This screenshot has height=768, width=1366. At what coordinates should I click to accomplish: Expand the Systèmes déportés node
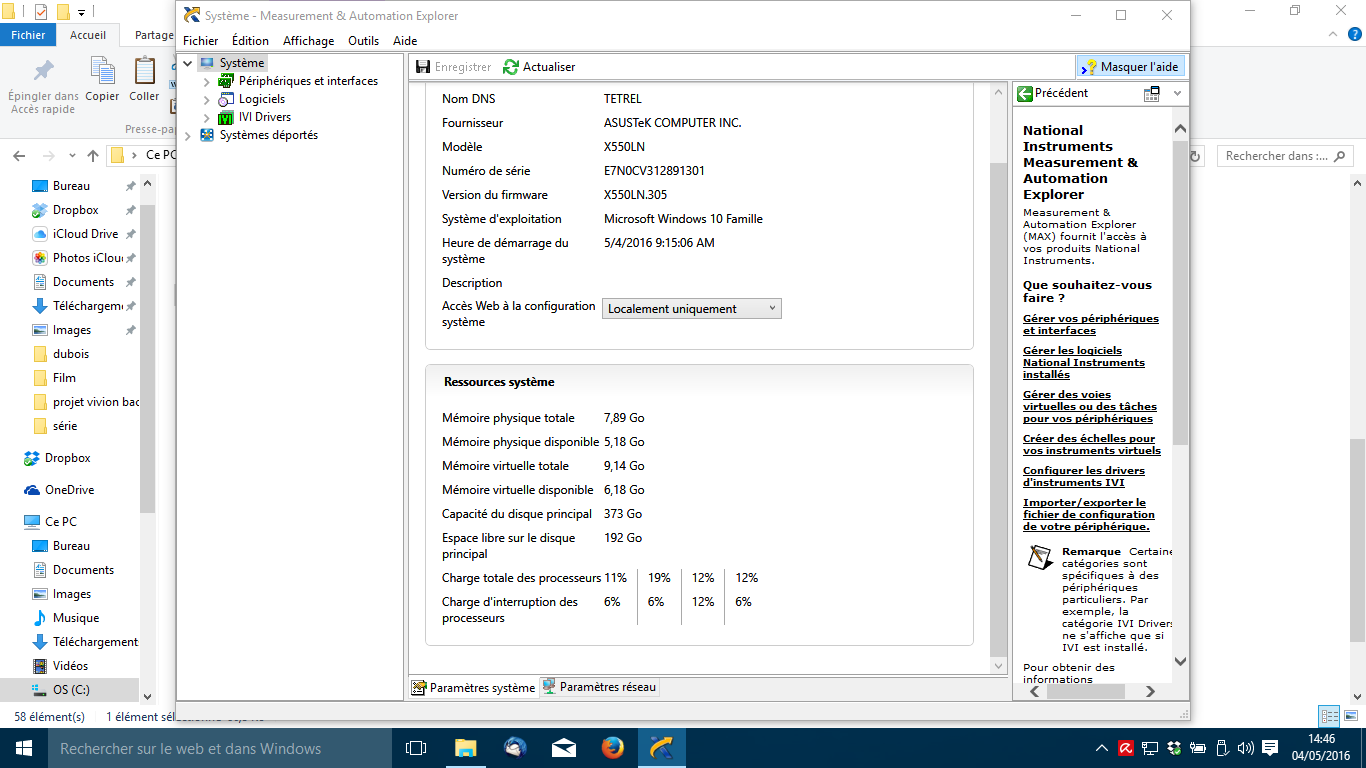(x=187, y=136)
